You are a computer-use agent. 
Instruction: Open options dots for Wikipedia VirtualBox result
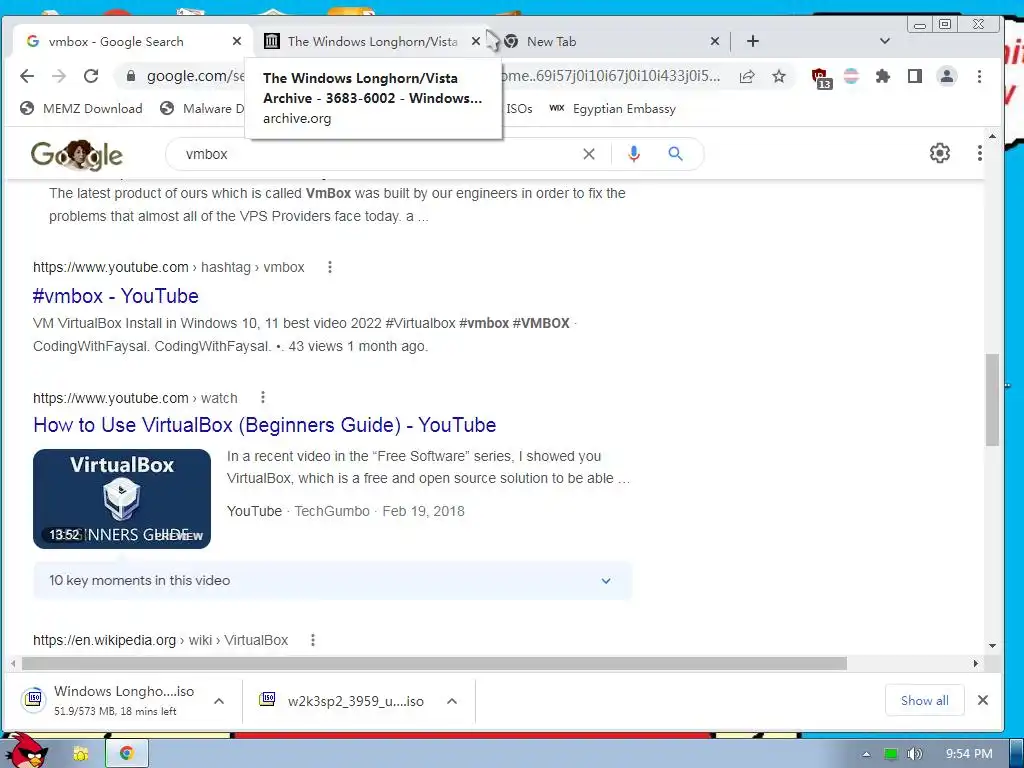tap(313, 640)
